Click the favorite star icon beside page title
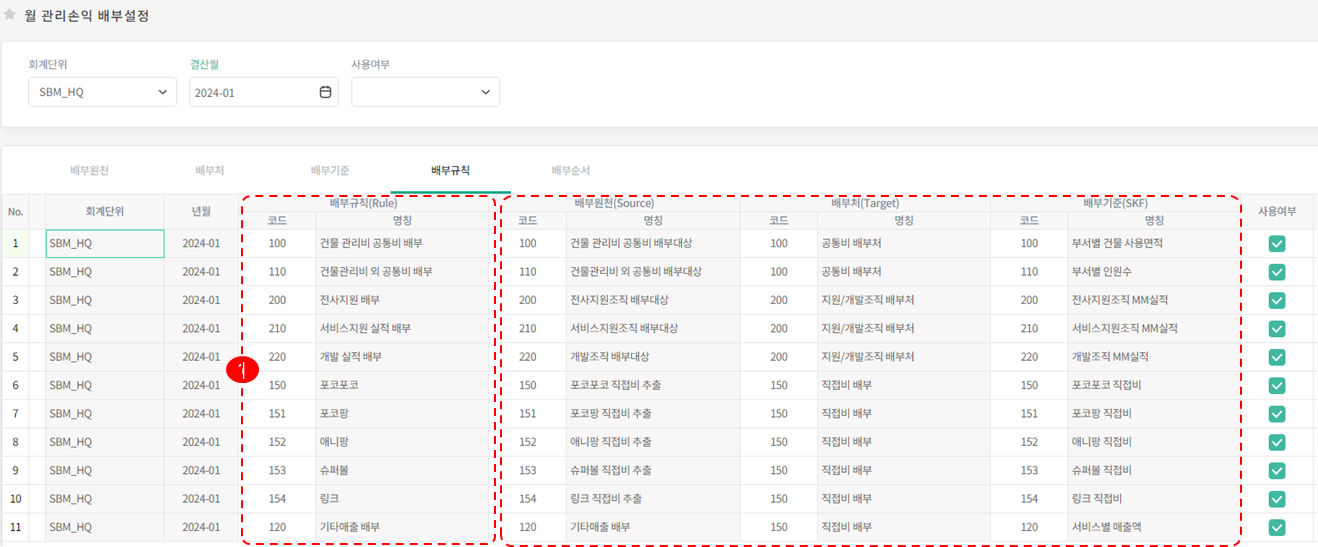Viewport: 1318px width, 547px height. pyautogui.click(x=10, y=15)
